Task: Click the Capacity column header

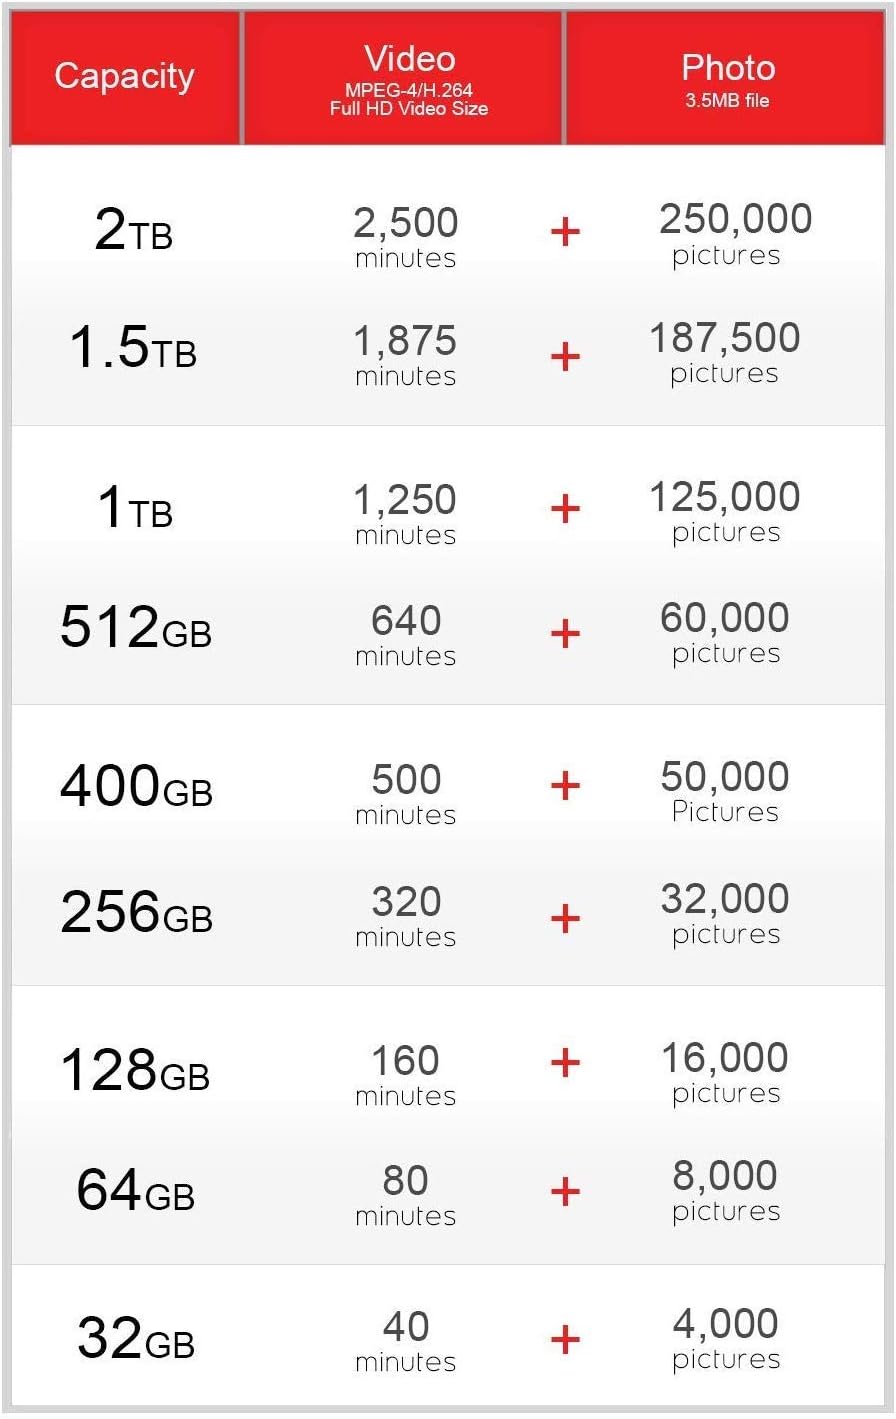Action: 124,77
